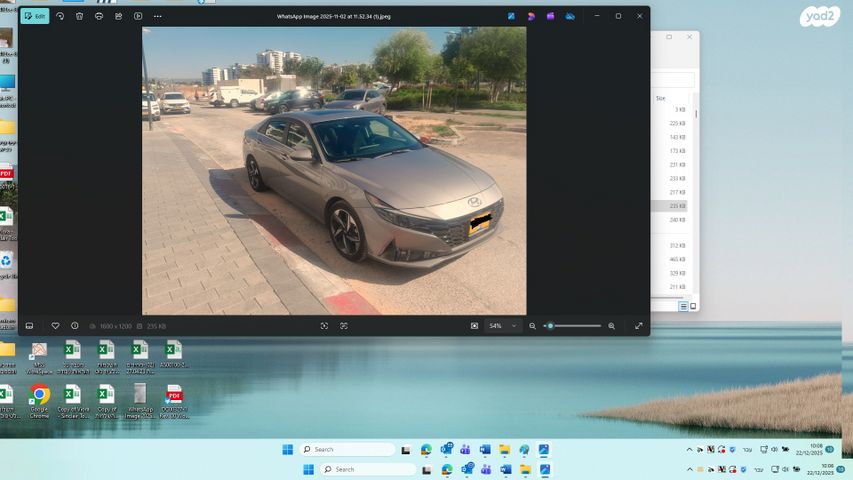
Task: Rotate the photo with the rotate icon
Action: pos(60,16)
